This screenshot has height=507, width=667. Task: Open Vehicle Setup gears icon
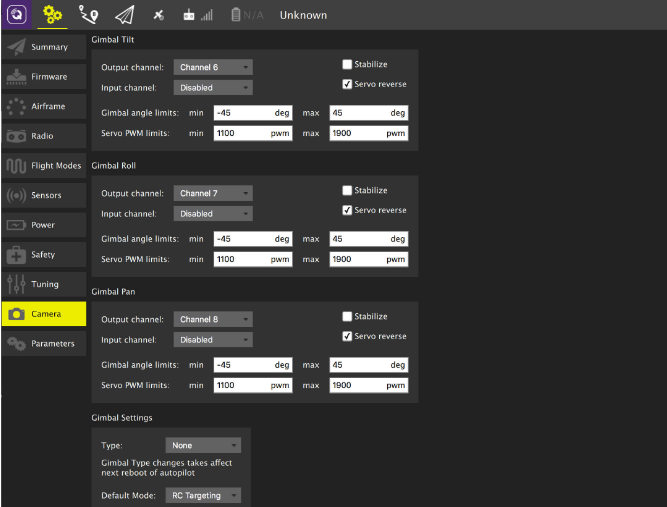click(x=53, y=15)
